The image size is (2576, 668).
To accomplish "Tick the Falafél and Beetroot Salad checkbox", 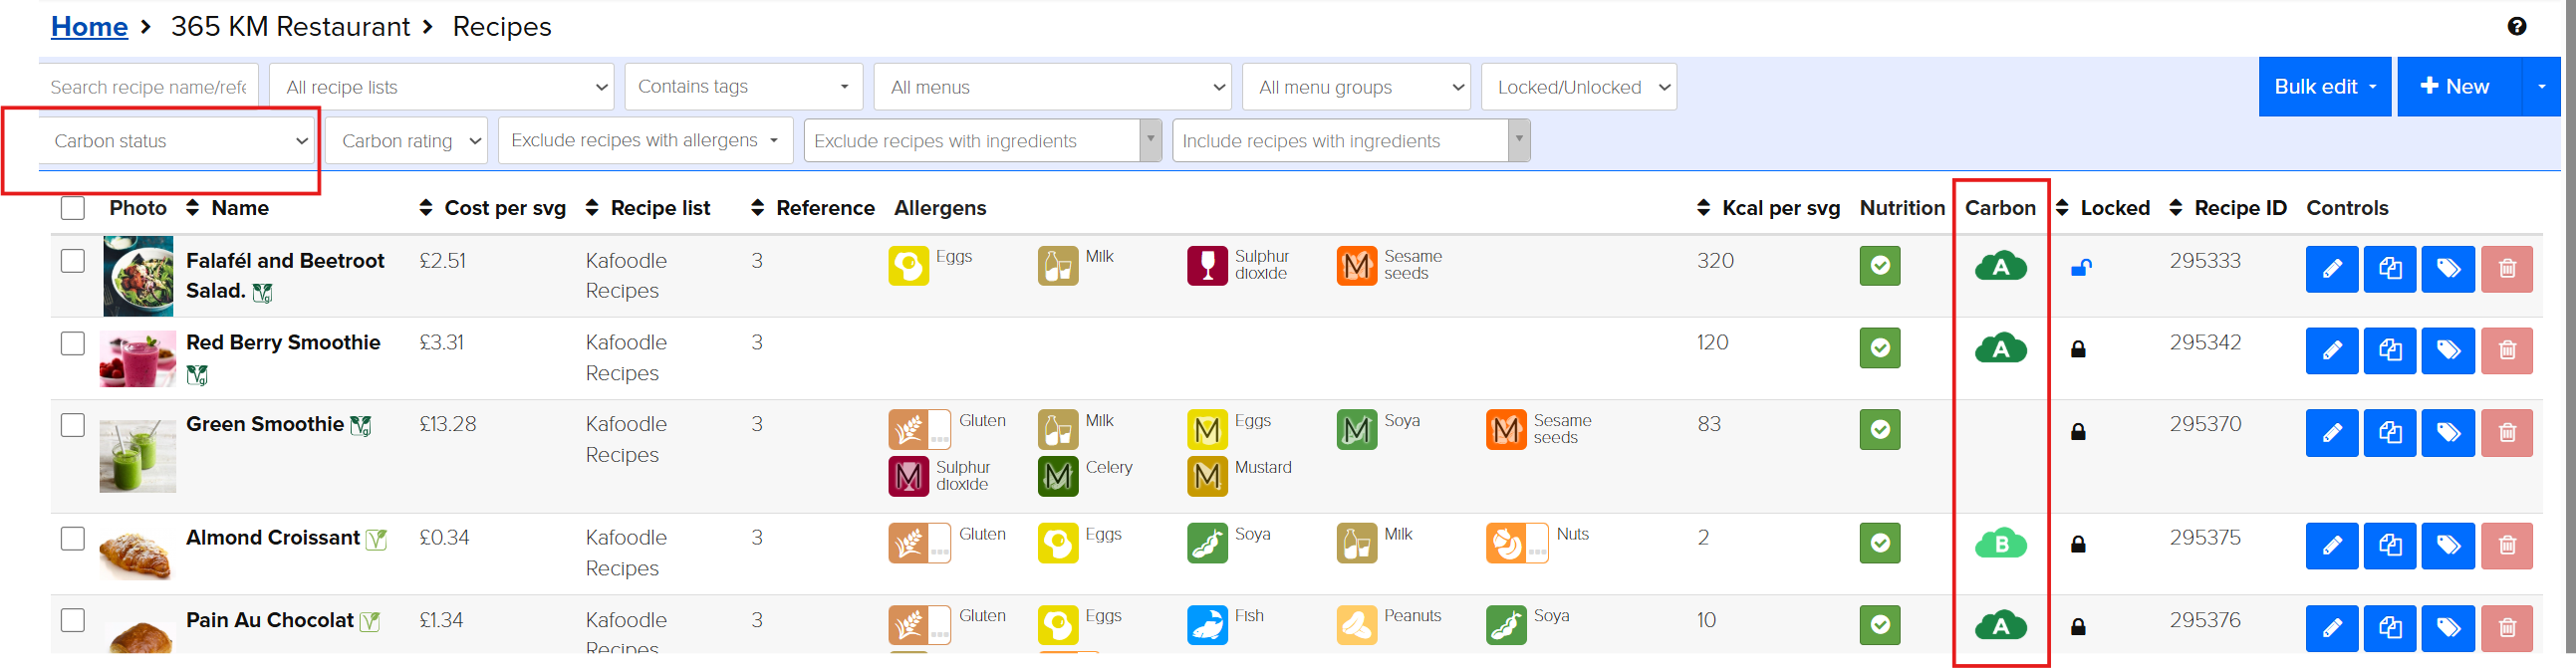I will (72, 261).
